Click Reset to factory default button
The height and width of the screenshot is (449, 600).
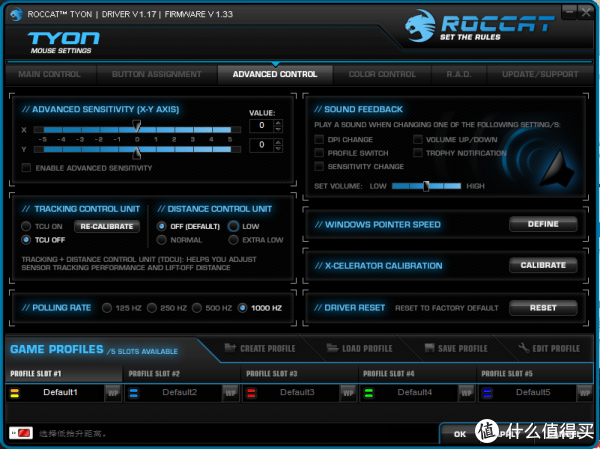543,308
